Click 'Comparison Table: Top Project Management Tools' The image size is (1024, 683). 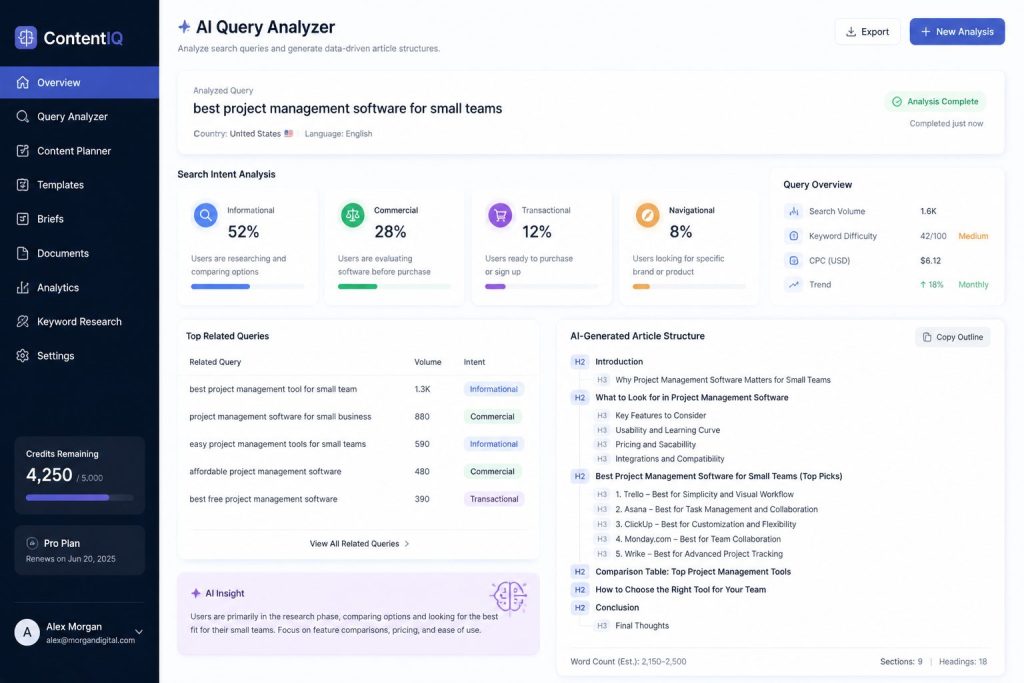693,572
